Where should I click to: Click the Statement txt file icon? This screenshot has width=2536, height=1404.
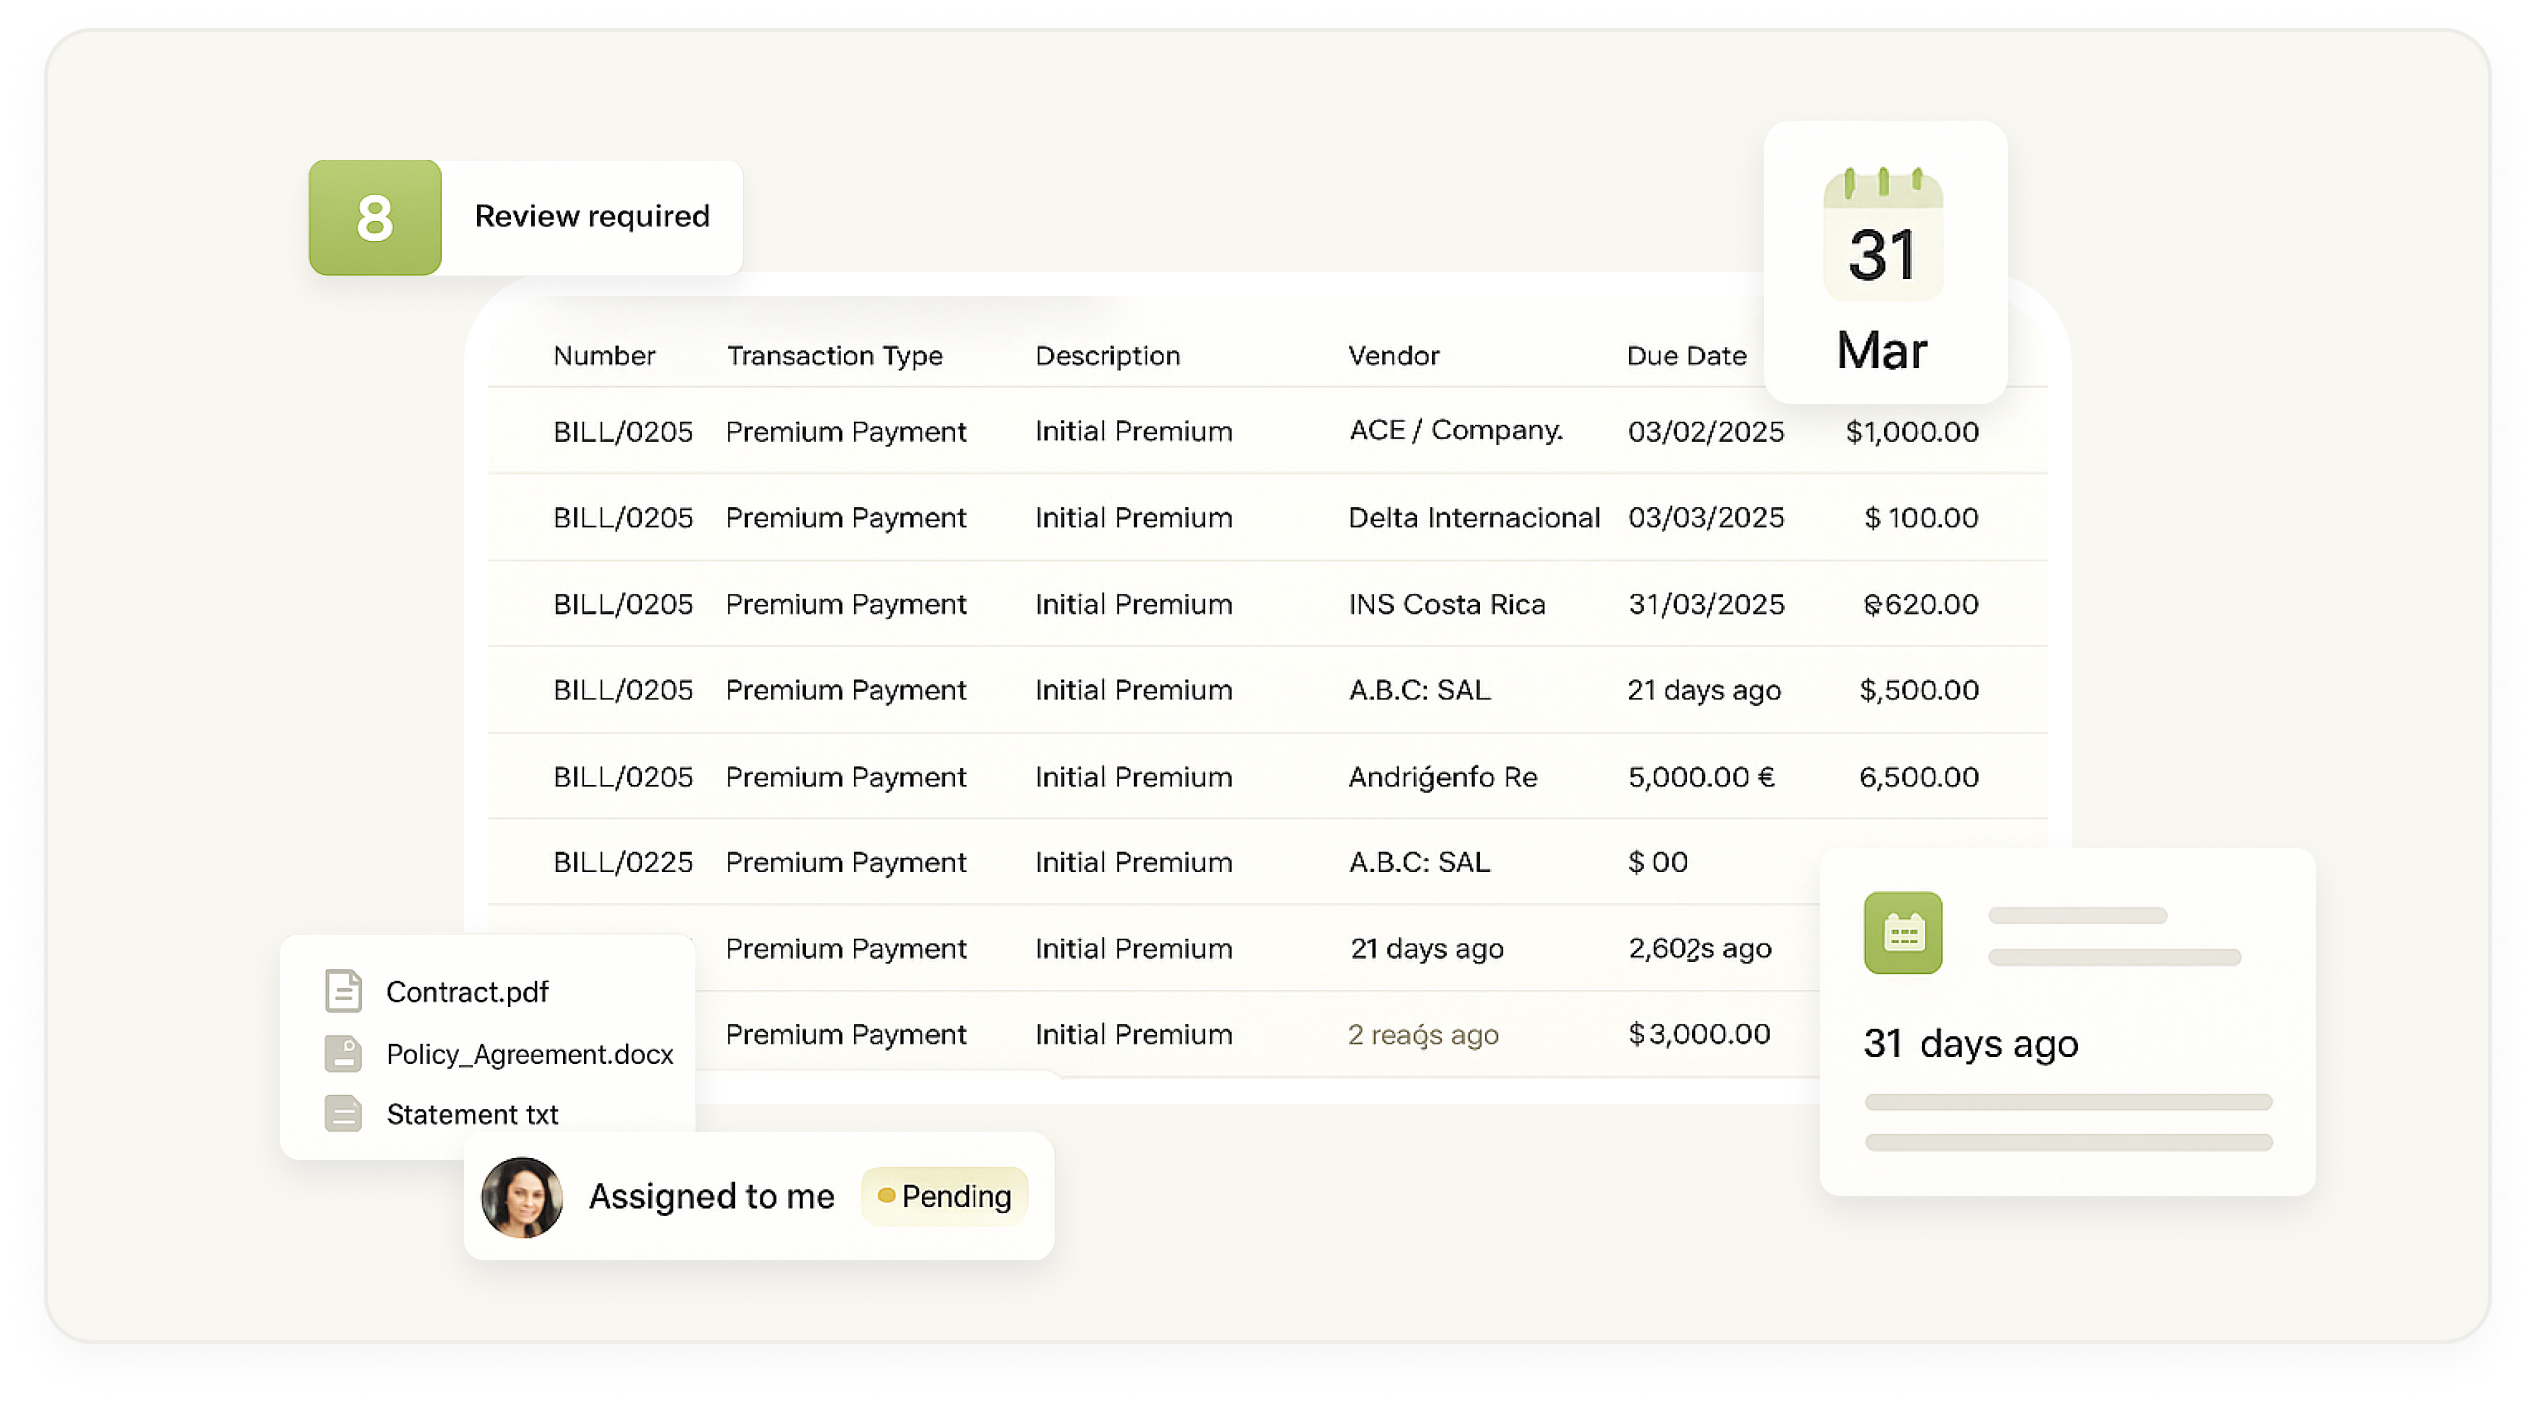pyautogui.click(x=343, y=1113)
